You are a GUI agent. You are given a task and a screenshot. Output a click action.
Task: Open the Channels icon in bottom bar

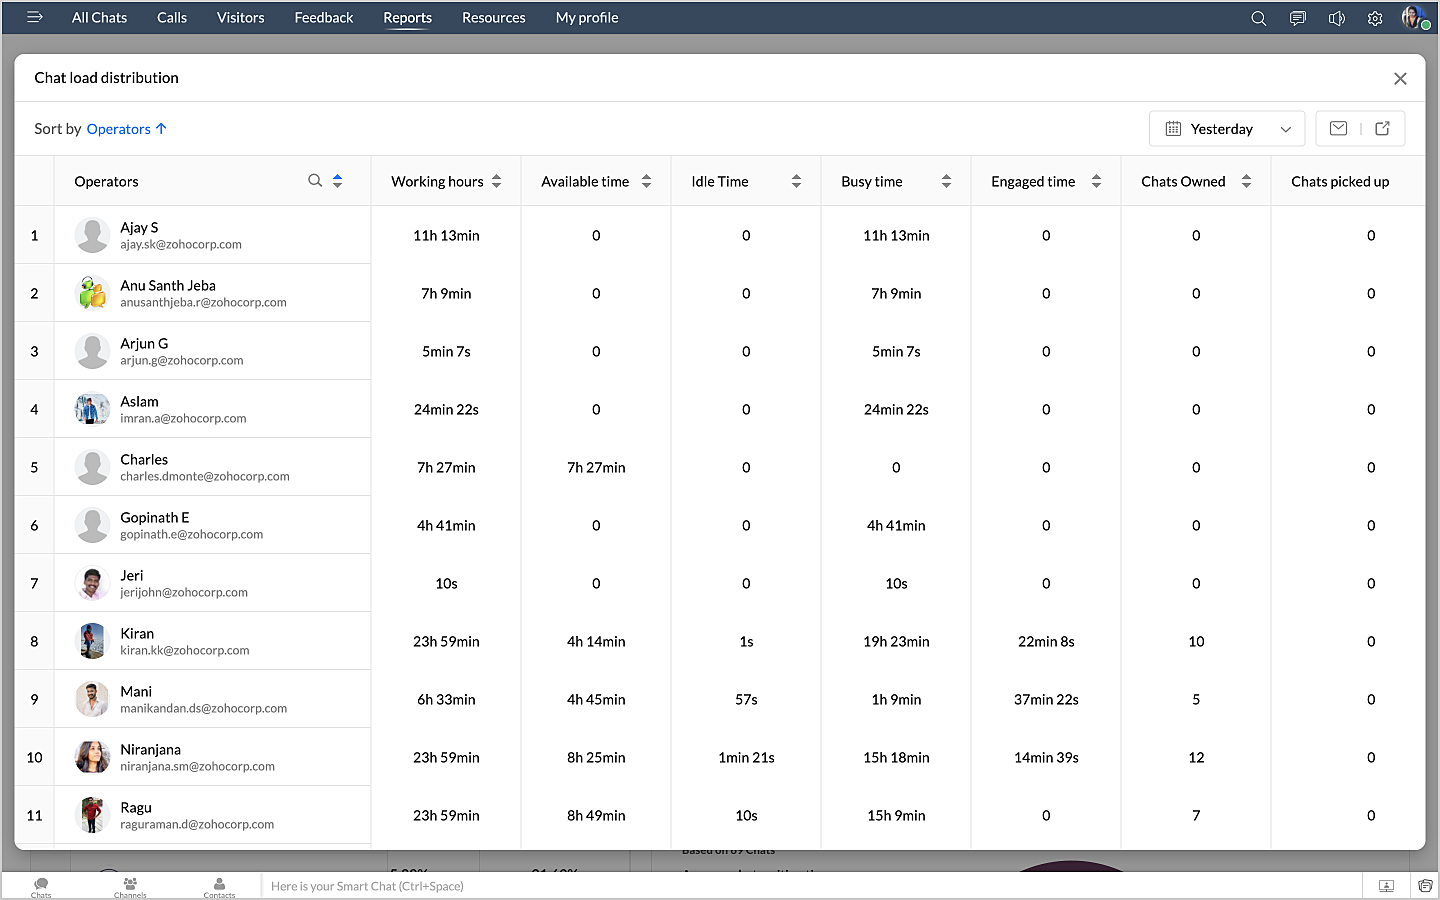pyautogui.click(x=130, y=886)
